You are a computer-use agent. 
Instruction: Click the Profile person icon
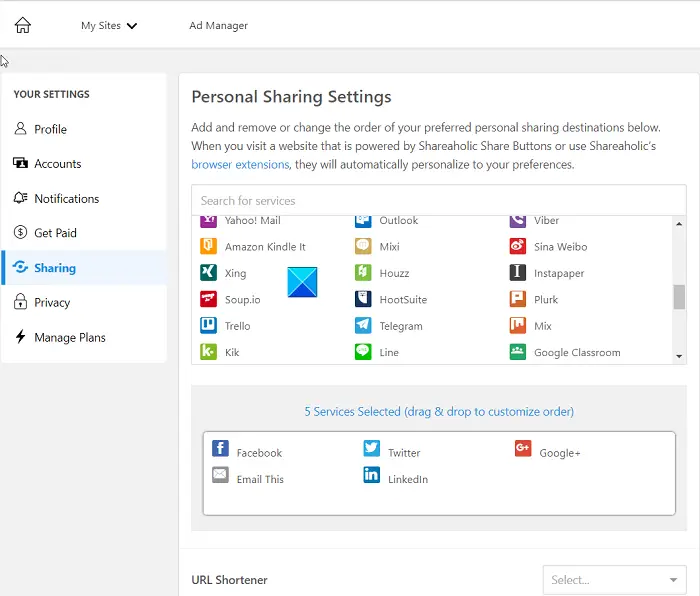click(20, 129)
